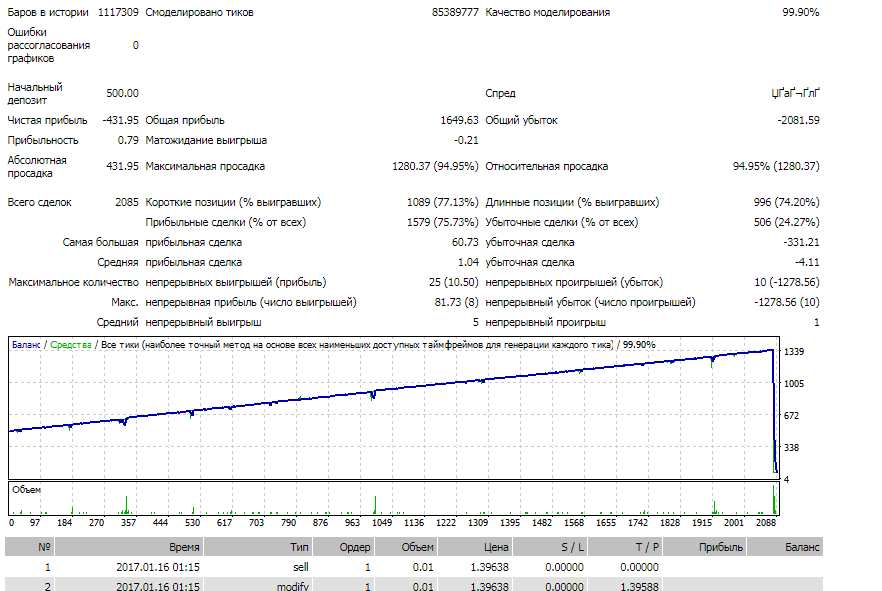Click the 'T / P' column header
Viewport: 882px width, 591px height.
[625, 547]
